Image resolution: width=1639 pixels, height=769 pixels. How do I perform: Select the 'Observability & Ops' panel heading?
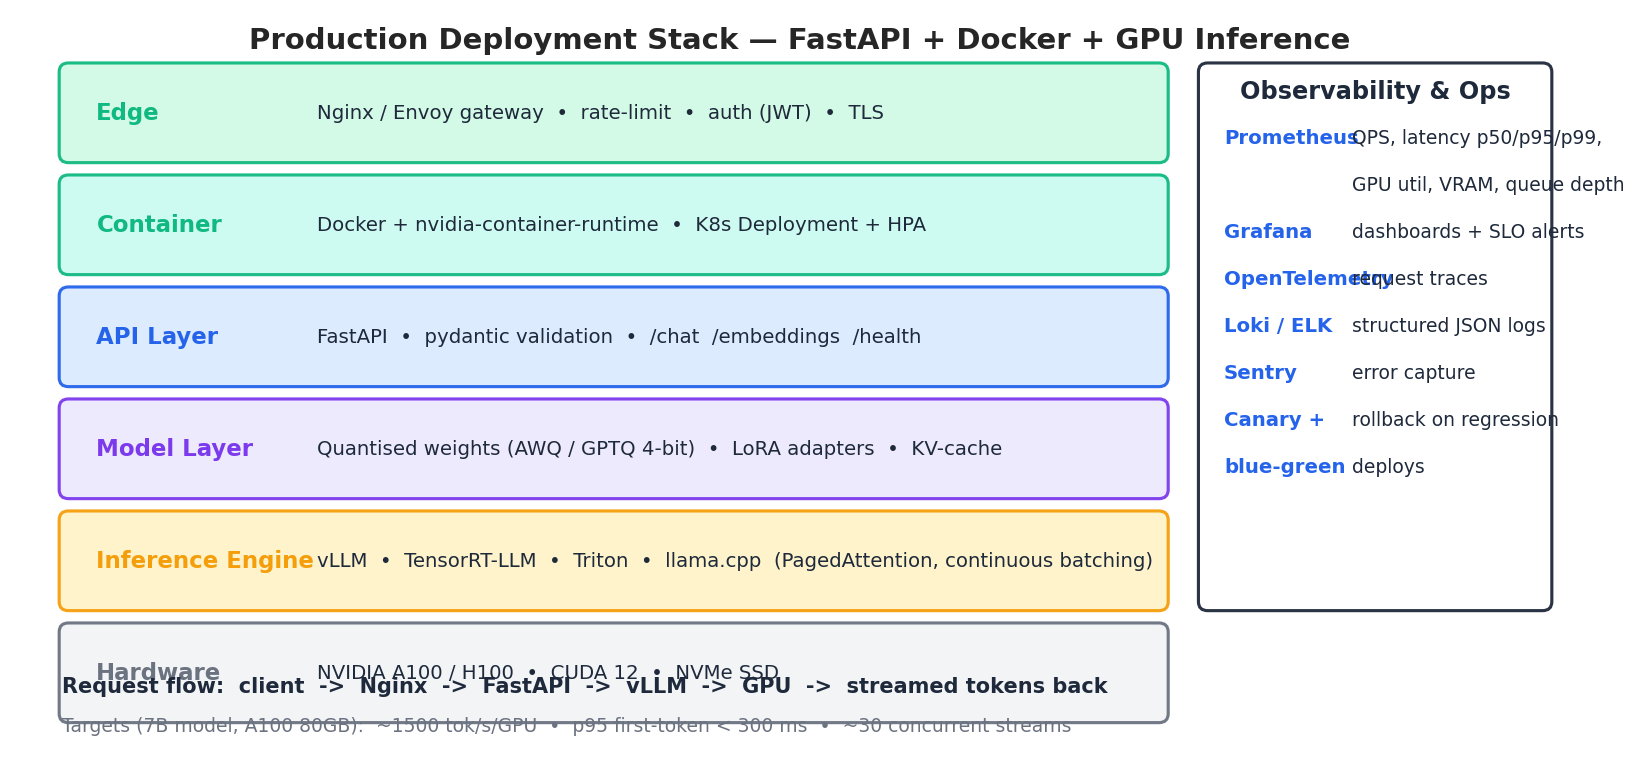point(1375,92)
